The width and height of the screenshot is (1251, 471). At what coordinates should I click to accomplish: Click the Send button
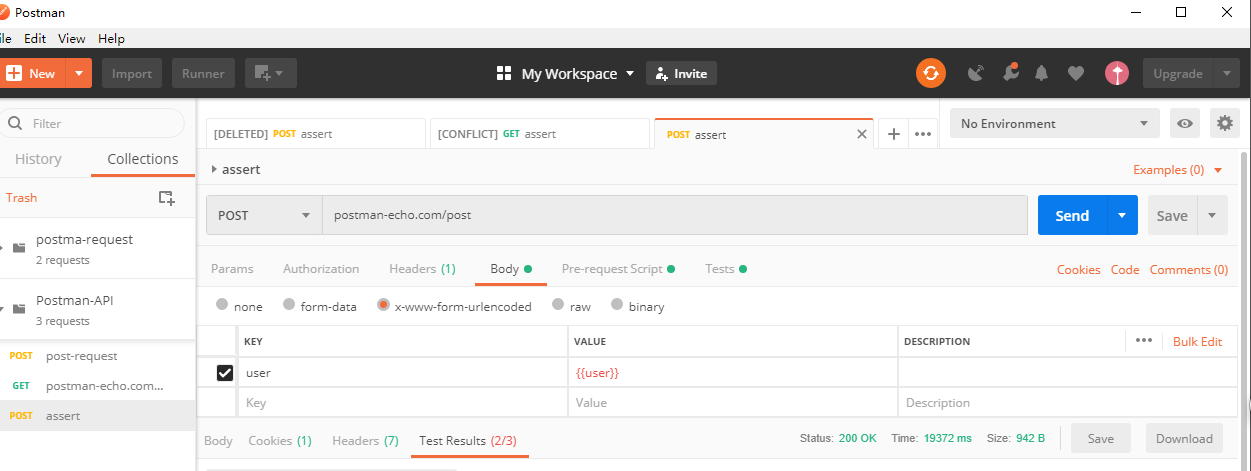pyautogui.click(x=1072, y=215)
